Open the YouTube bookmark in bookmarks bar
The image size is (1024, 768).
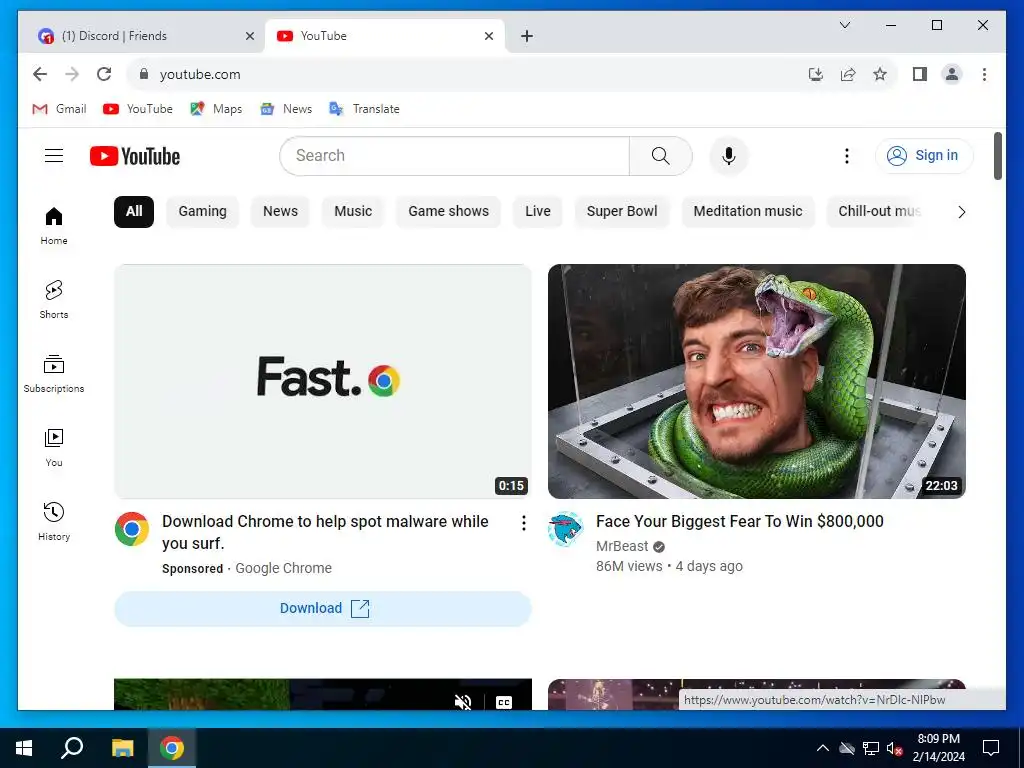138,109
